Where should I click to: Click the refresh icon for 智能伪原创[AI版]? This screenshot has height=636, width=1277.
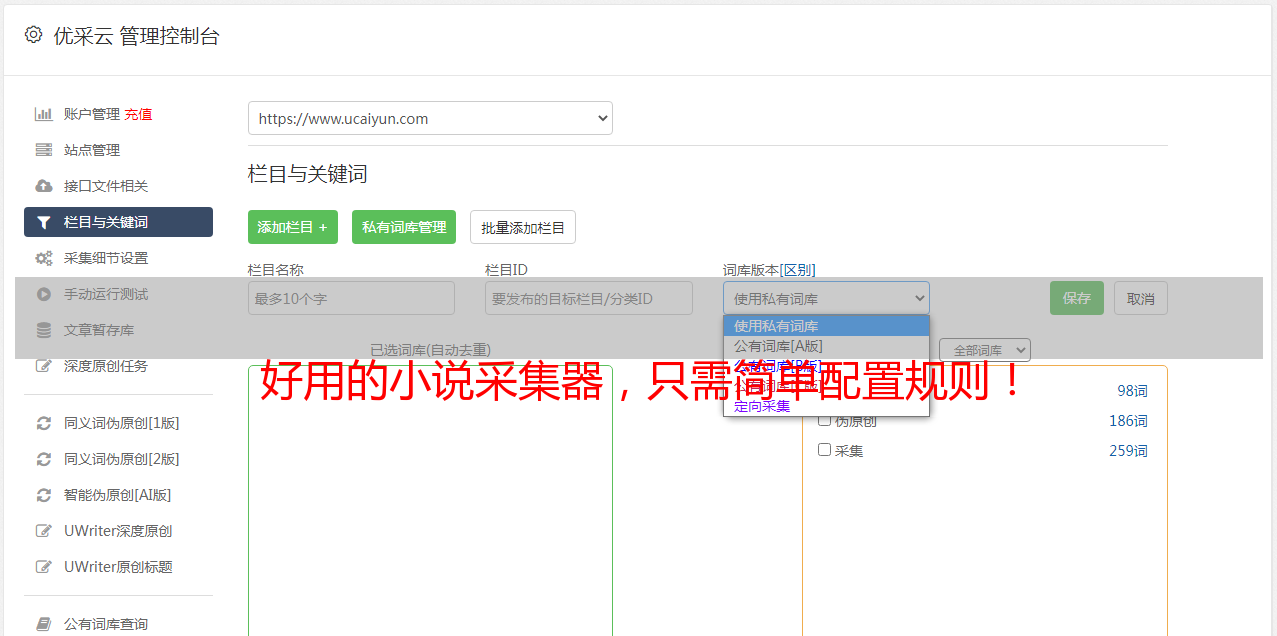[44, 495]
